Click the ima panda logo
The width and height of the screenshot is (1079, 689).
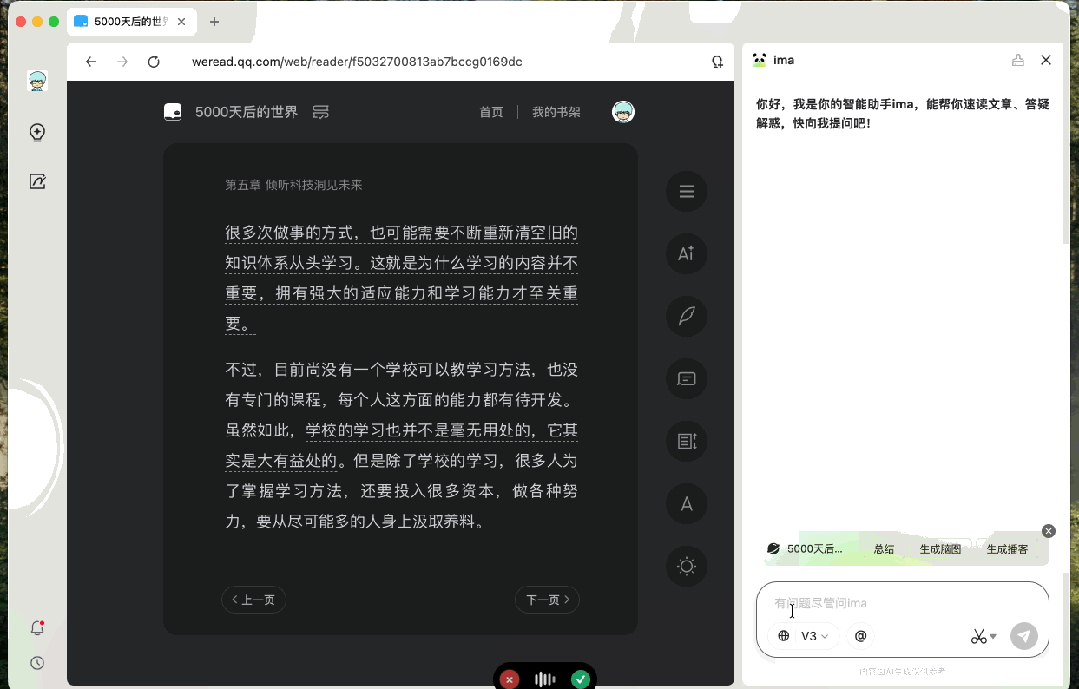point(760,60)
